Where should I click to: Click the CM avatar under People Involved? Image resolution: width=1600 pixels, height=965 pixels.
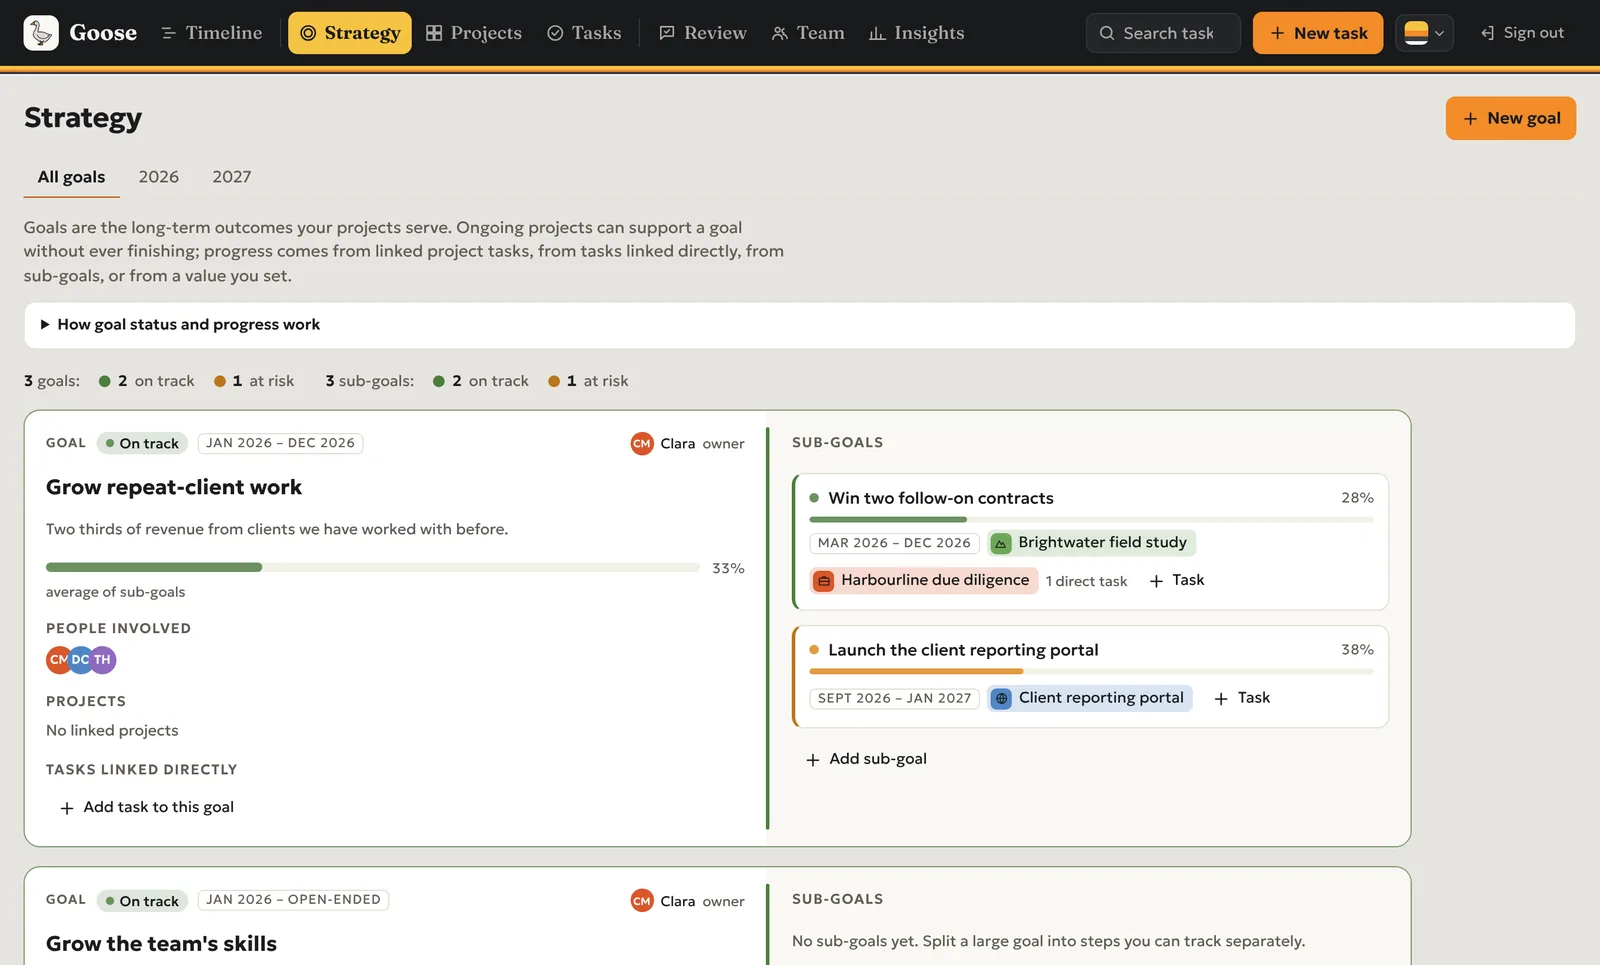coord(57,660)
